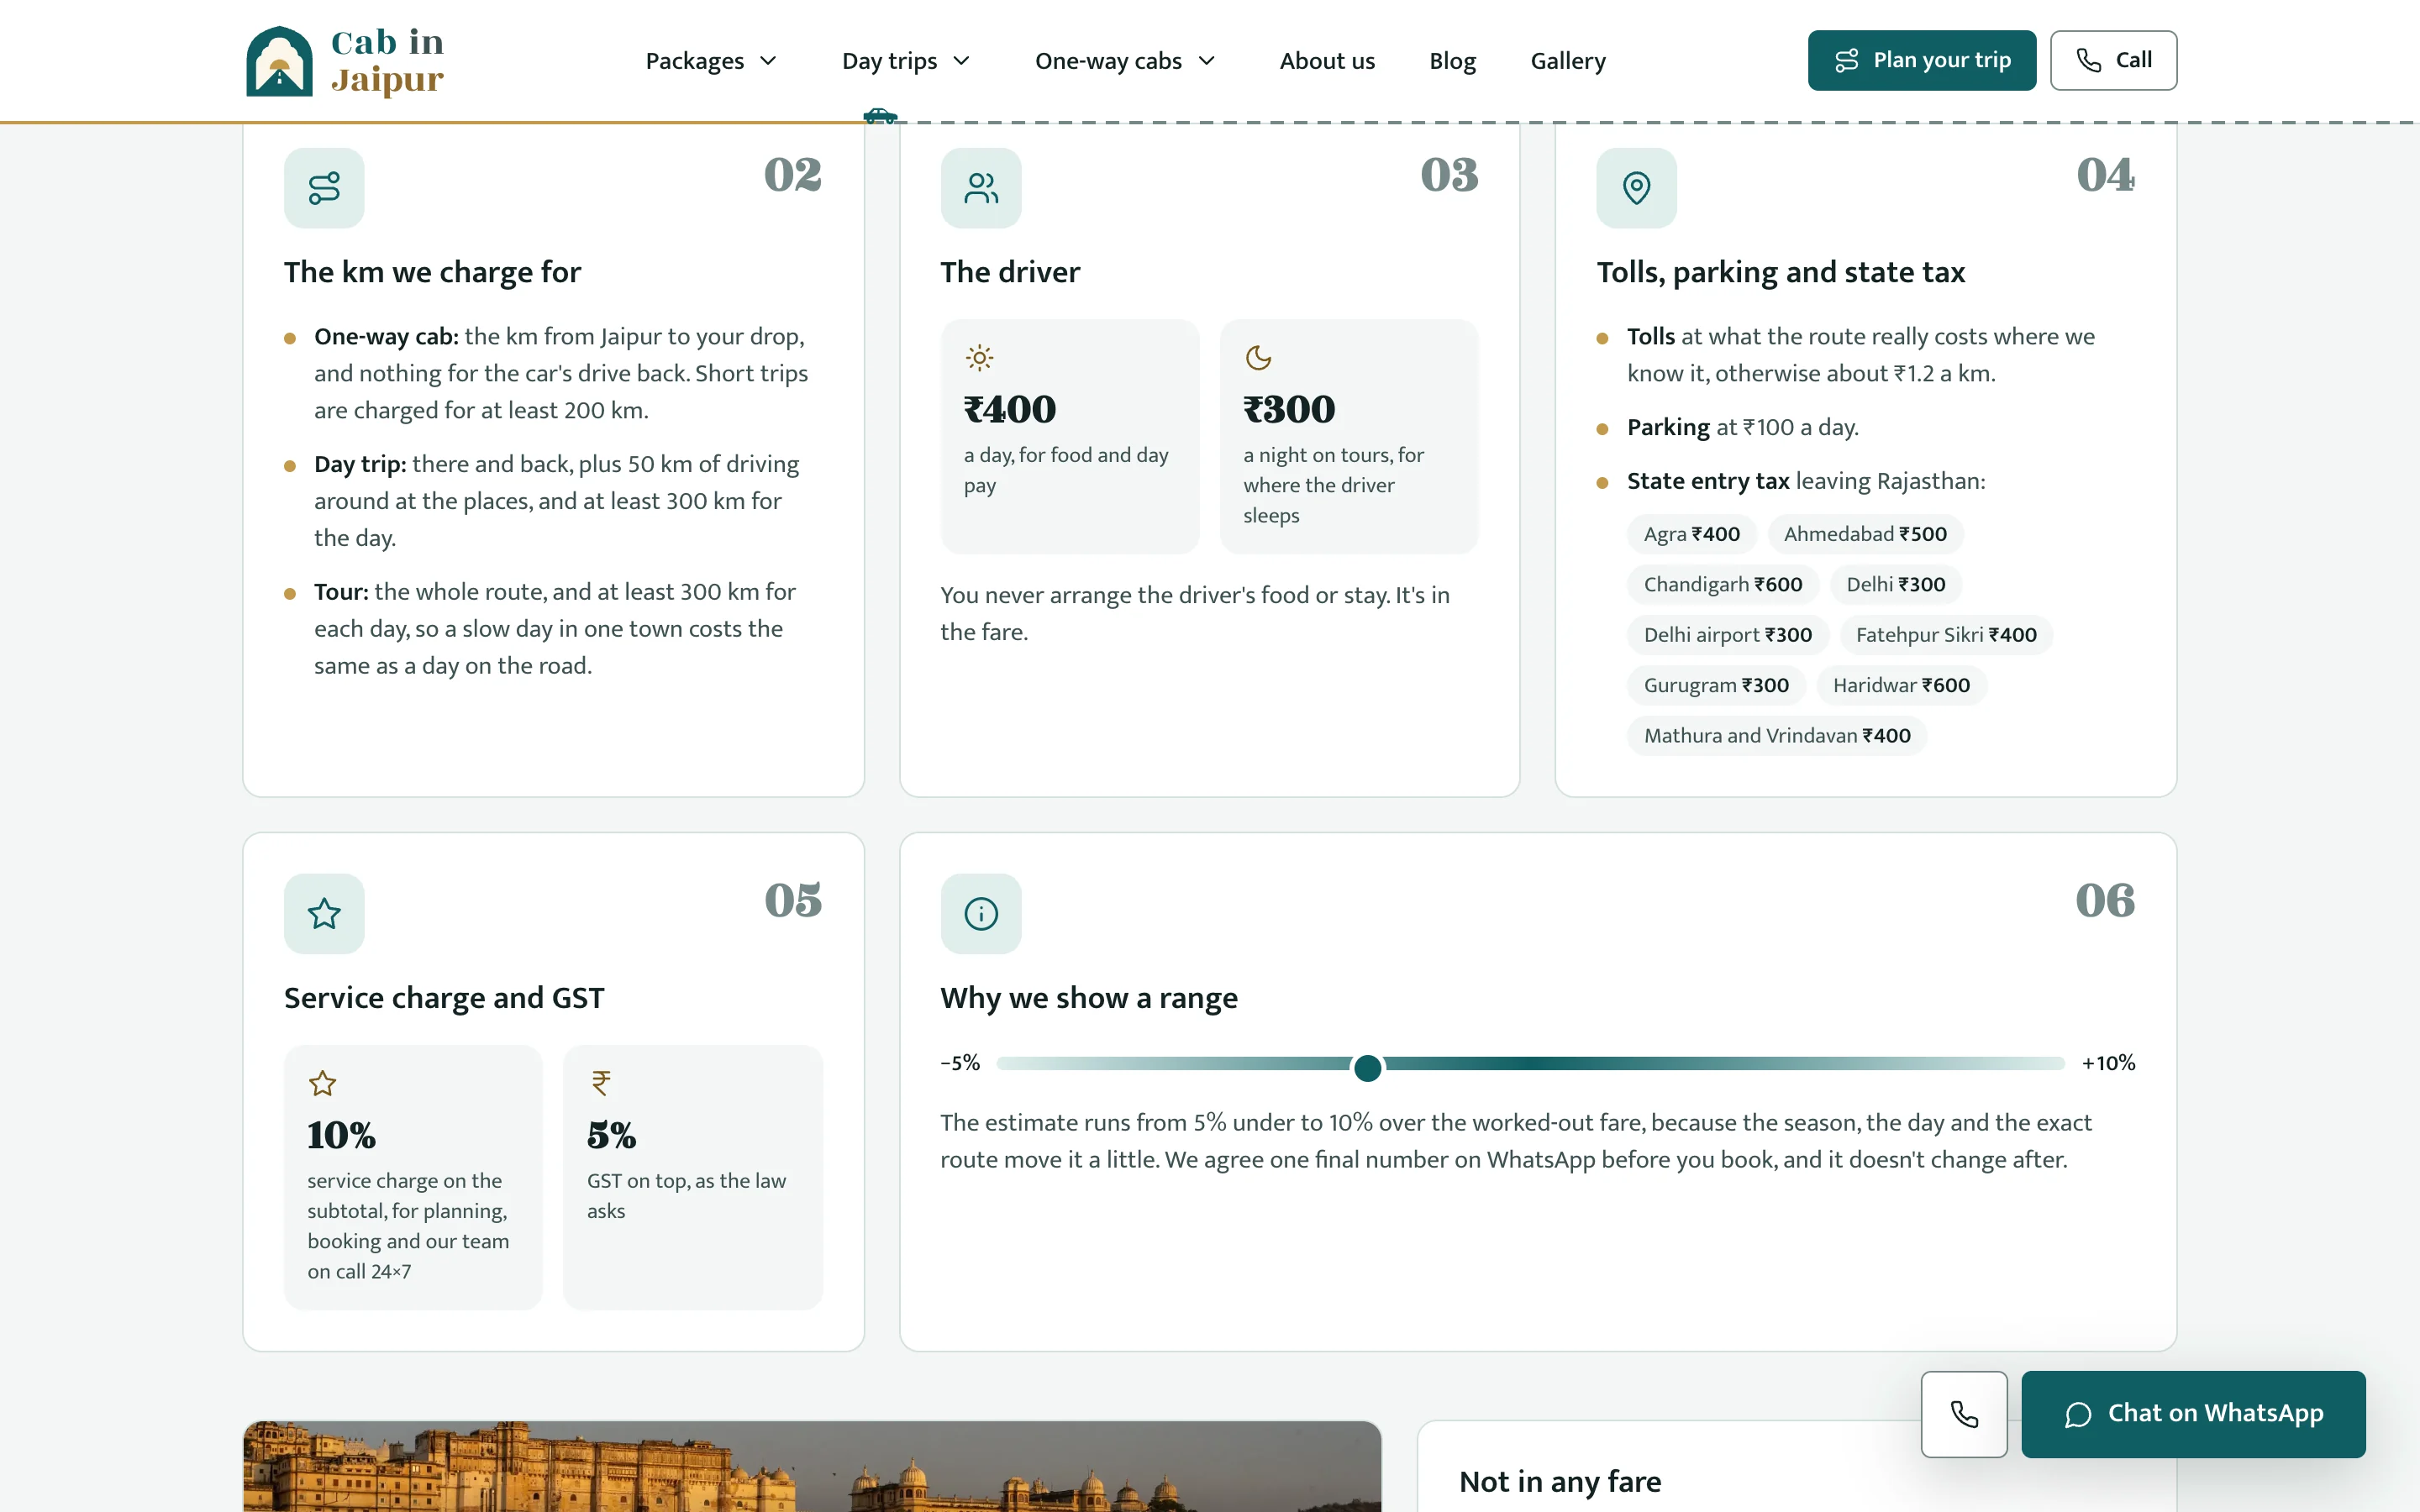
Task: Click the Ahmedabad ₹500 tax chip
Action: 1865,534
